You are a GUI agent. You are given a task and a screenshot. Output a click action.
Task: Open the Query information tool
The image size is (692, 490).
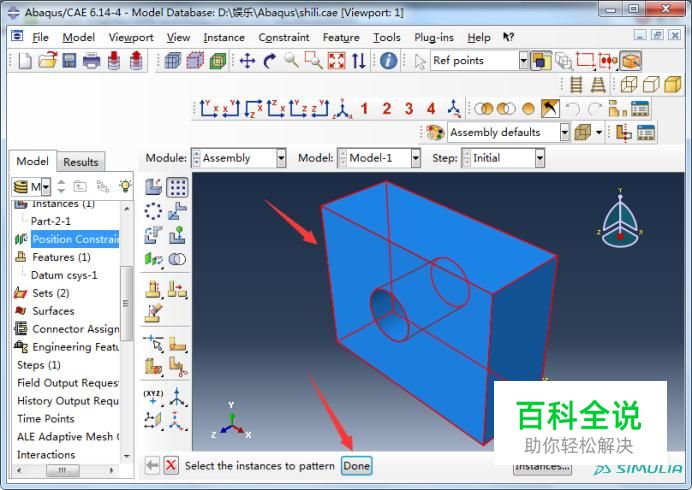click(388, 60)
